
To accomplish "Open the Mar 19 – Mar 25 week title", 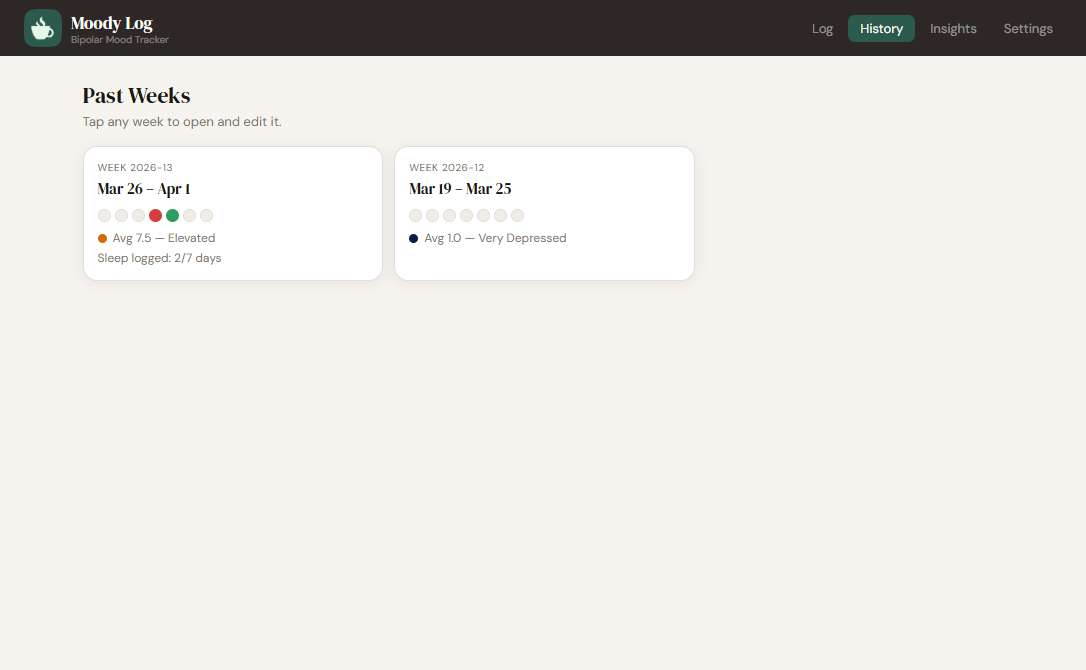I will [460, 189].
